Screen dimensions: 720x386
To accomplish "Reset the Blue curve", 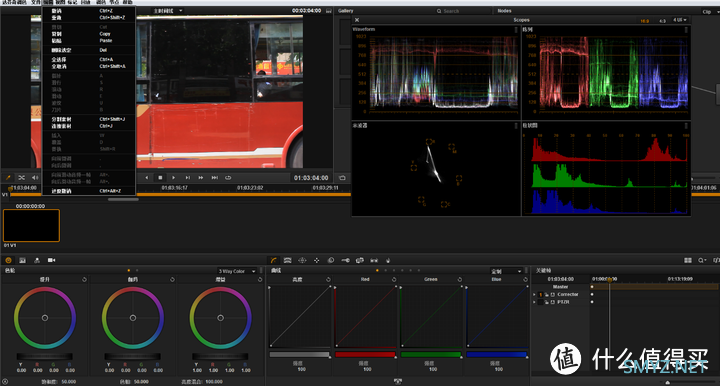I will coord(525,279).
